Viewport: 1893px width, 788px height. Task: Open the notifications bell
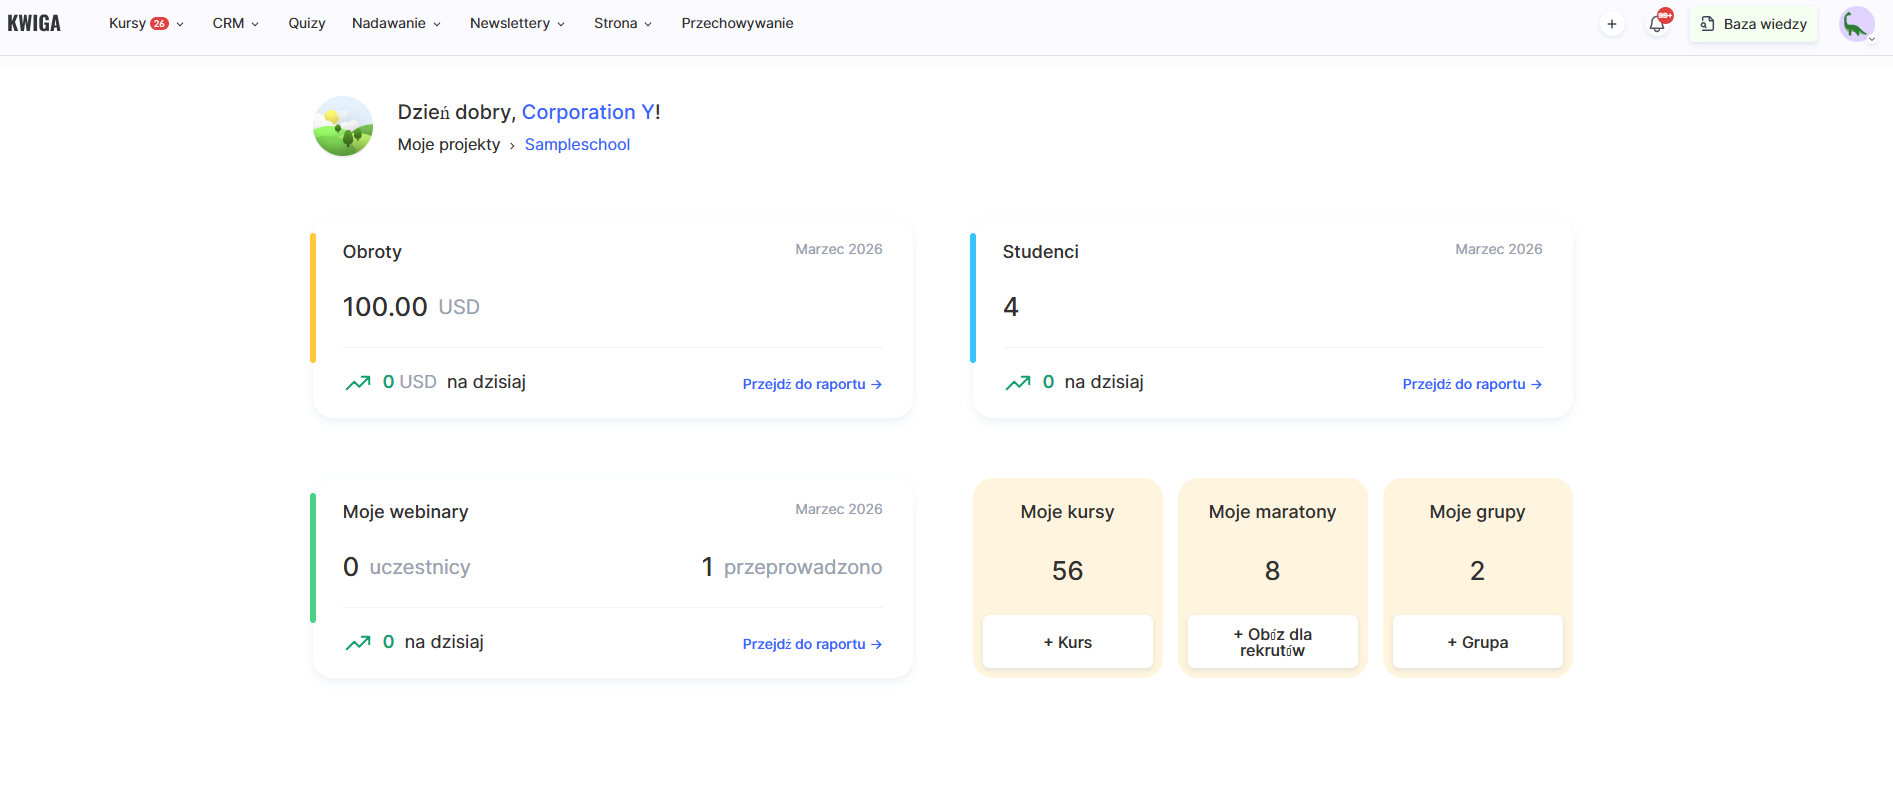click(1657, 24)
